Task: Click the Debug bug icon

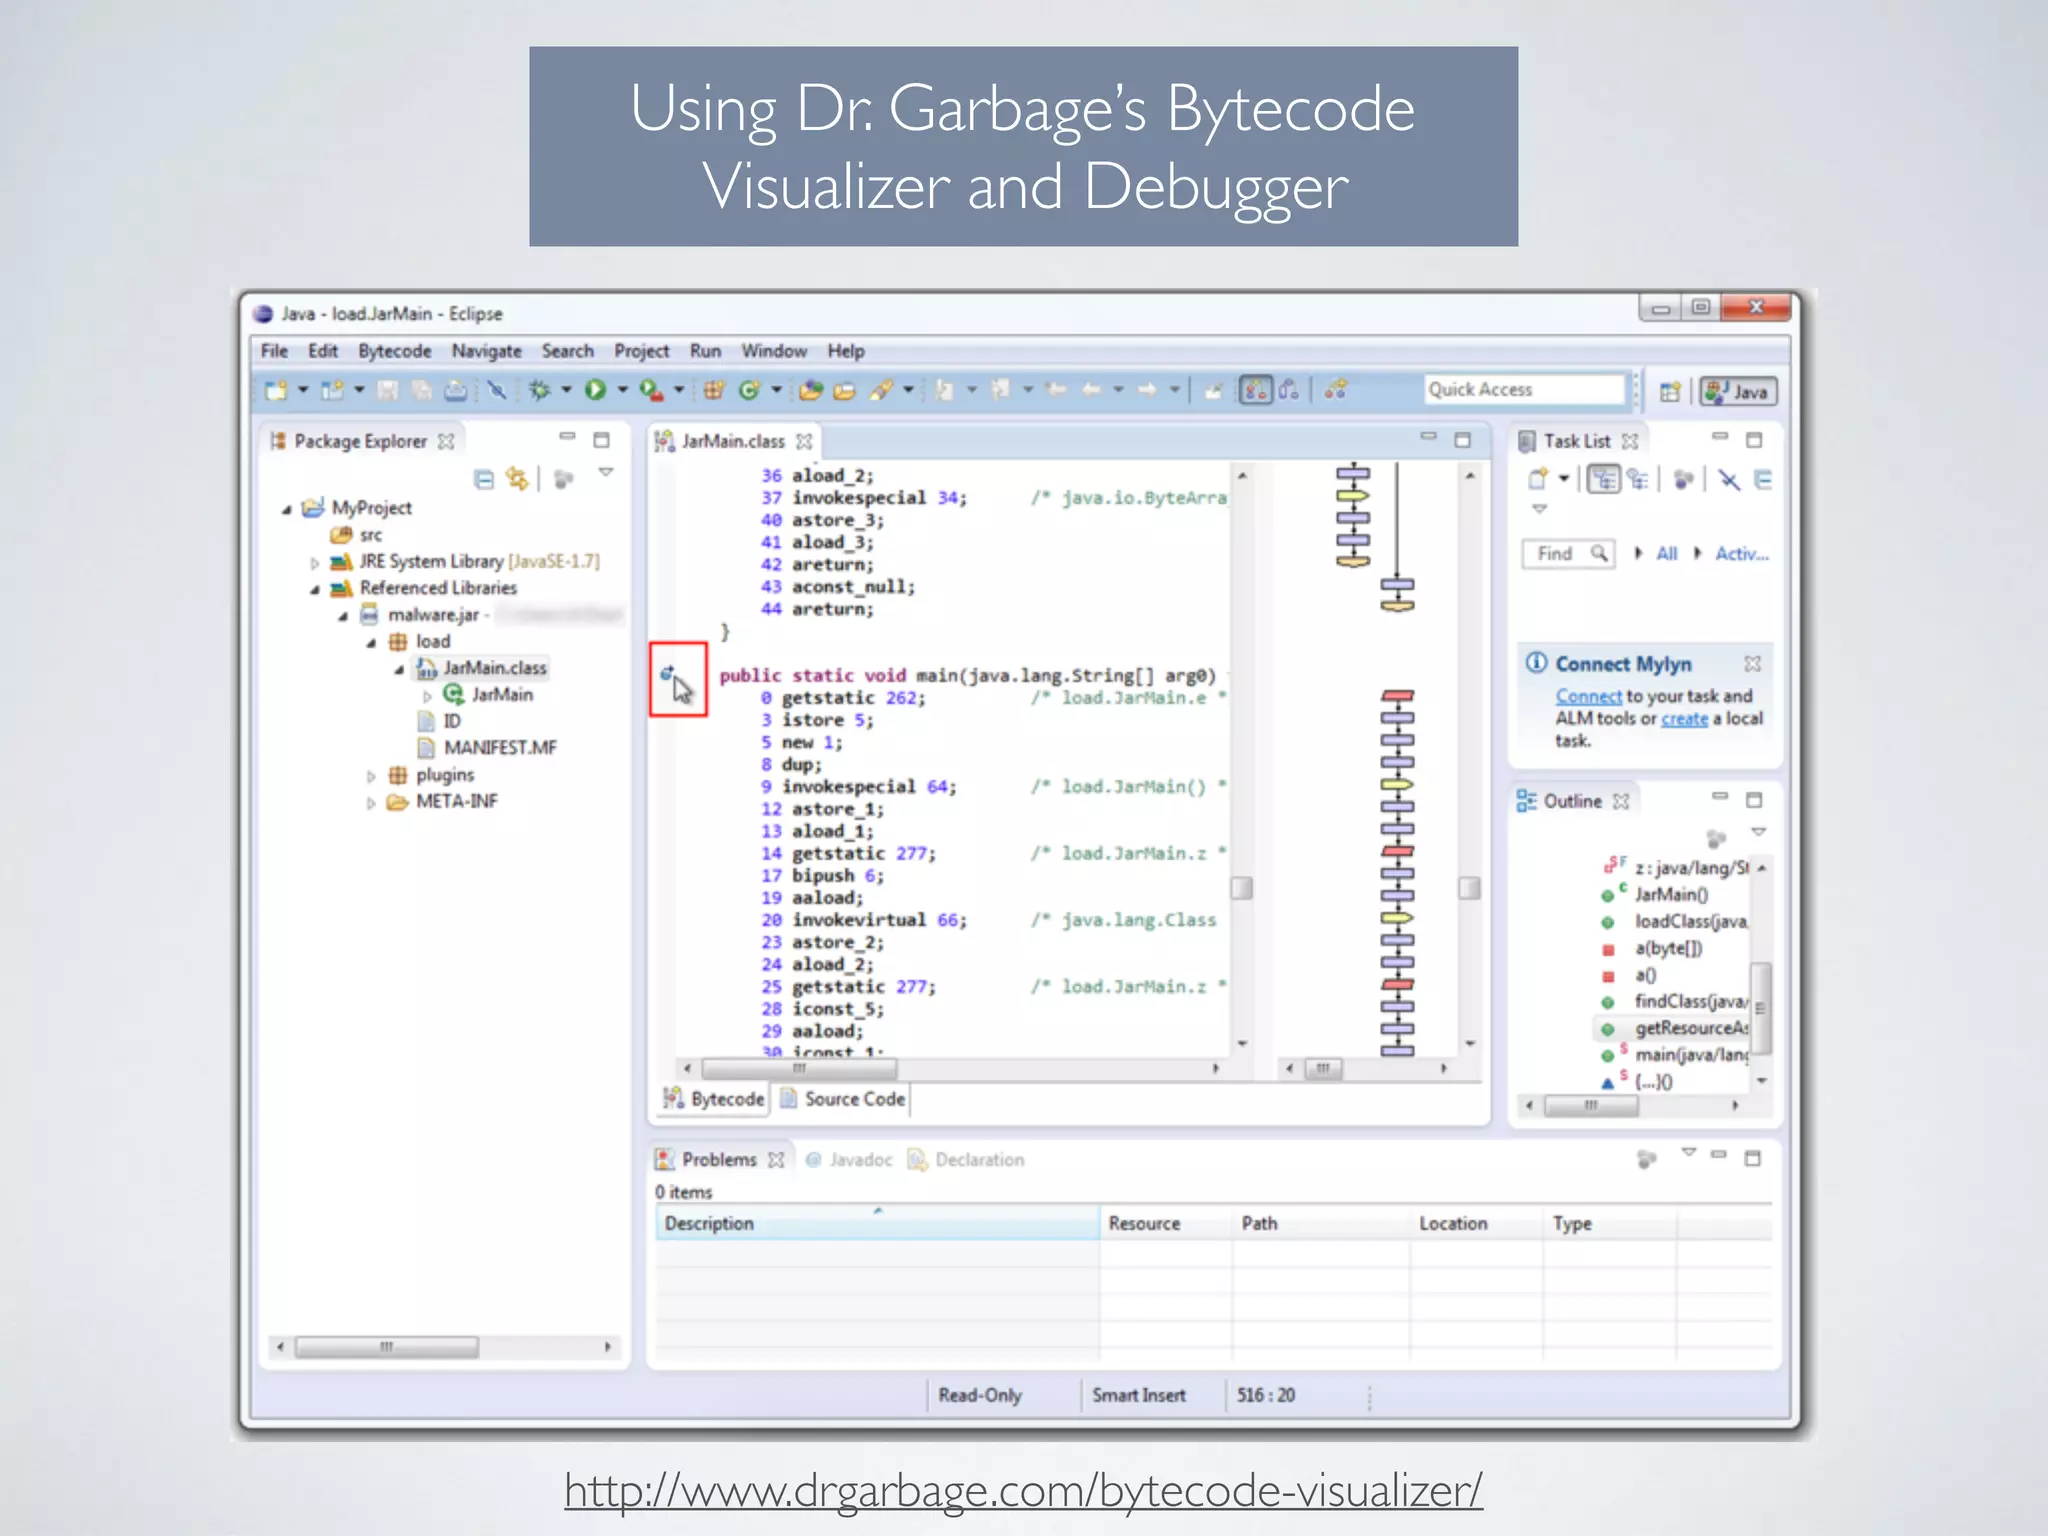Action: (x=540, y=390)
